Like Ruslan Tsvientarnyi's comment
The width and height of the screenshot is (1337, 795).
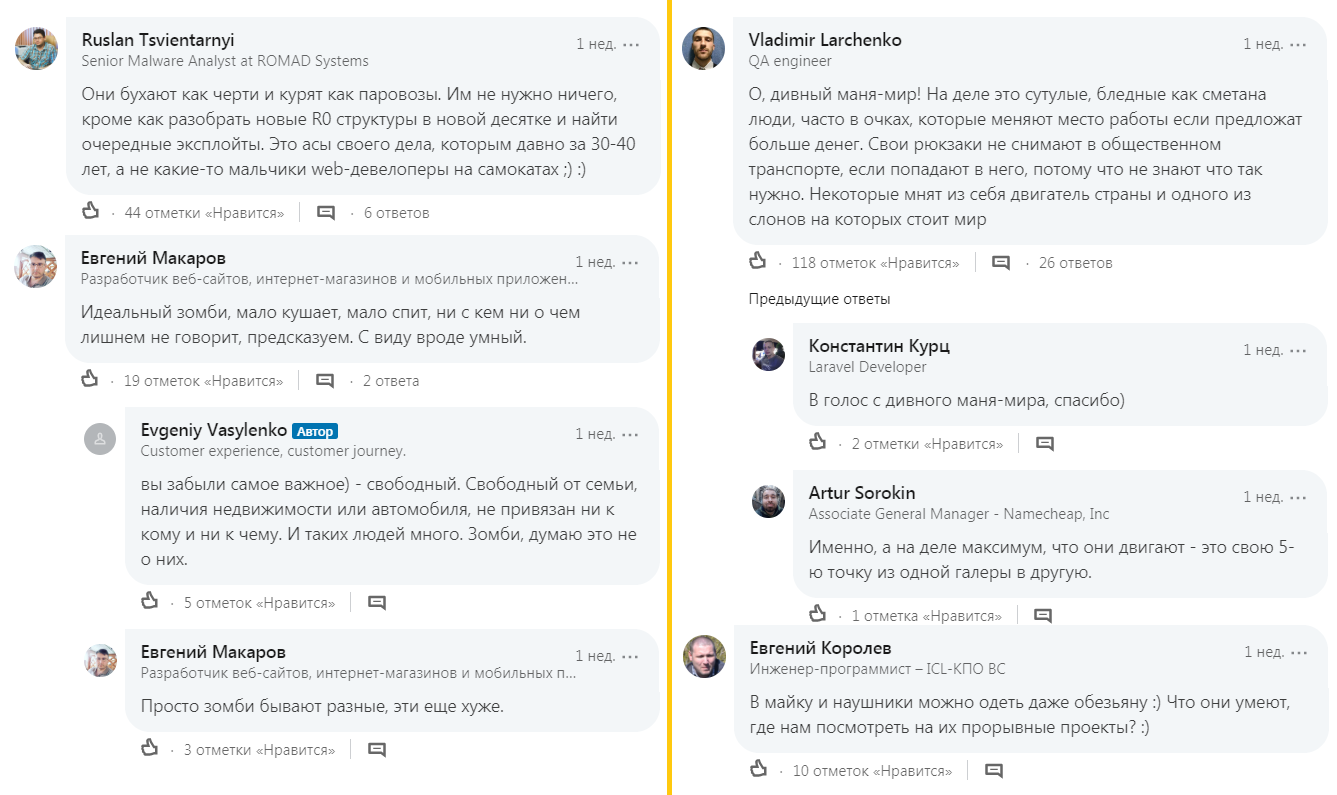coord(91,211)
